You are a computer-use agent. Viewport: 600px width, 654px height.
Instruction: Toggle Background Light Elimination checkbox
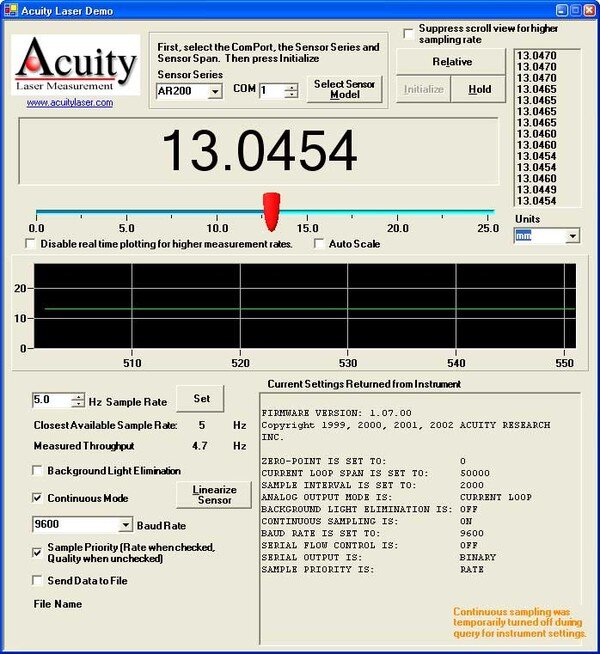point(37,470)
